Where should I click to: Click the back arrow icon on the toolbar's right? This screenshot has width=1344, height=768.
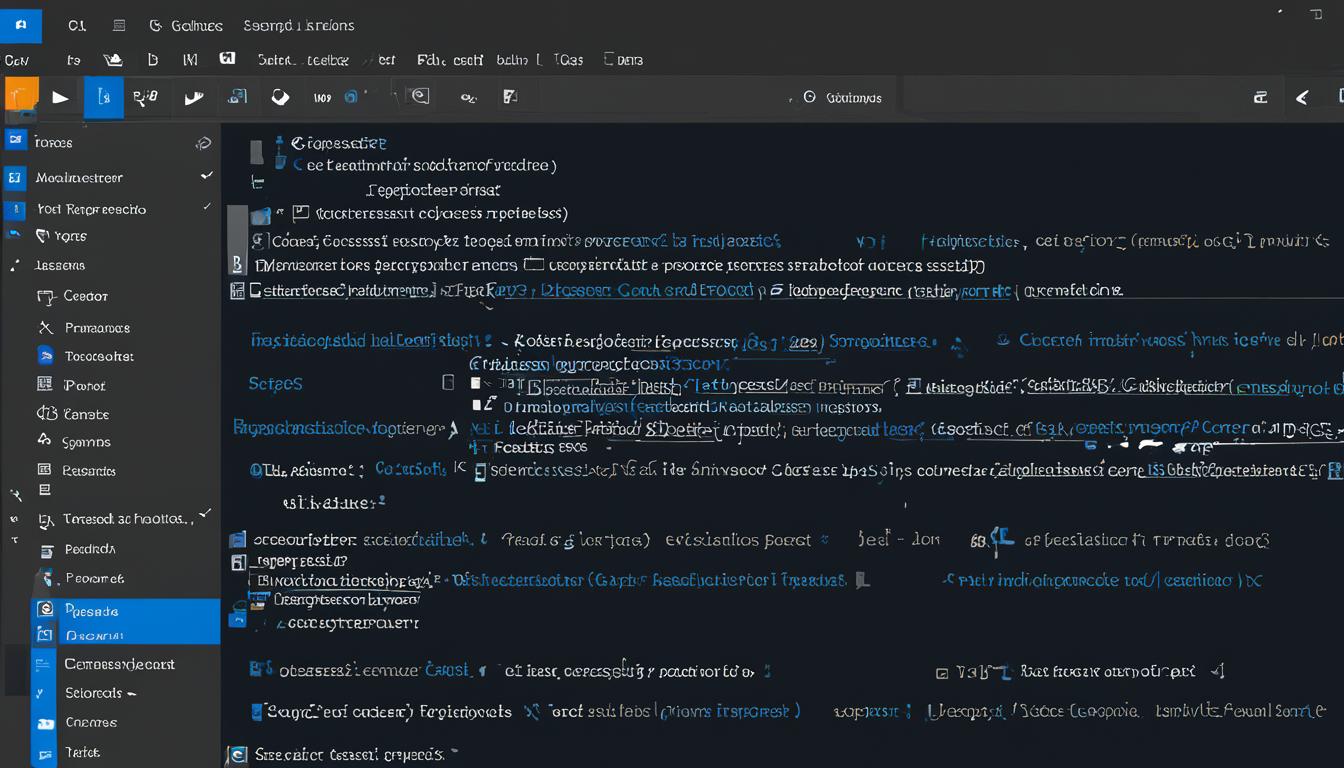(x=1301, y=97)
